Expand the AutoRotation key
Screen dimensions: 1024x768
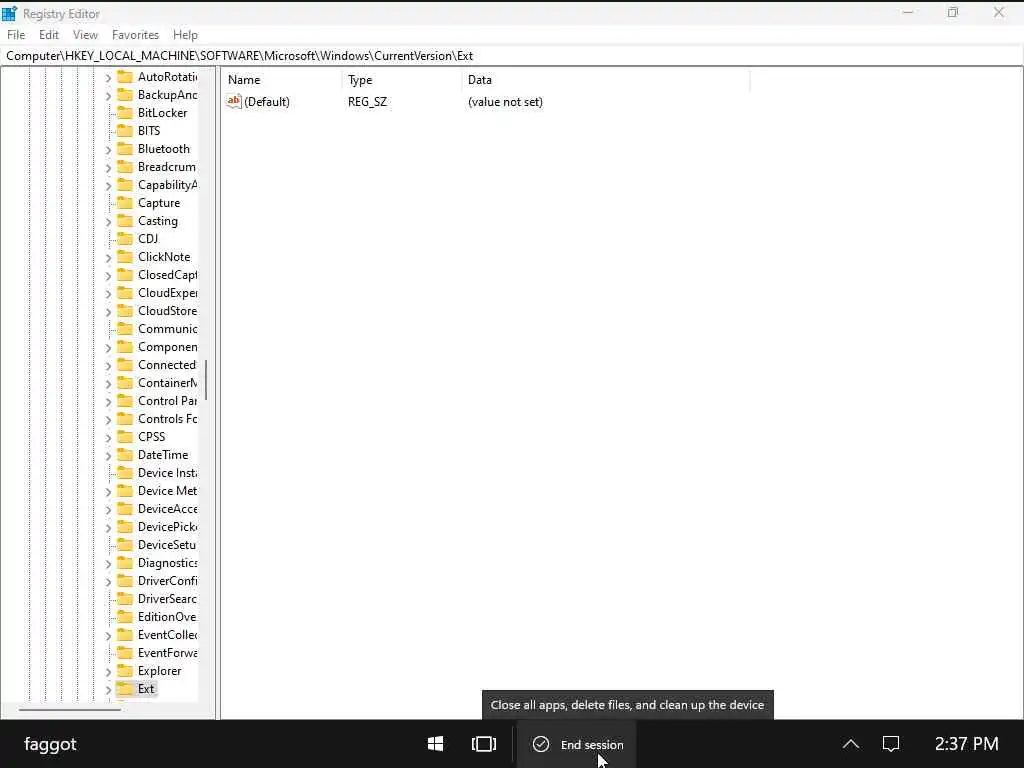pyautogui.click(x=108, y=78)
